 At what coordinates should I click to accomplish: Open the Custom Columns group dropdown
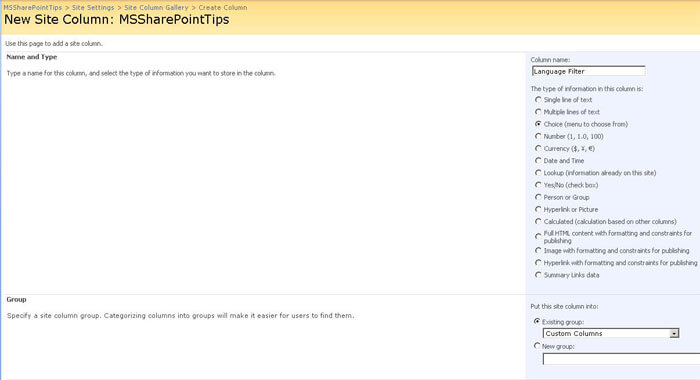[611, 333]
